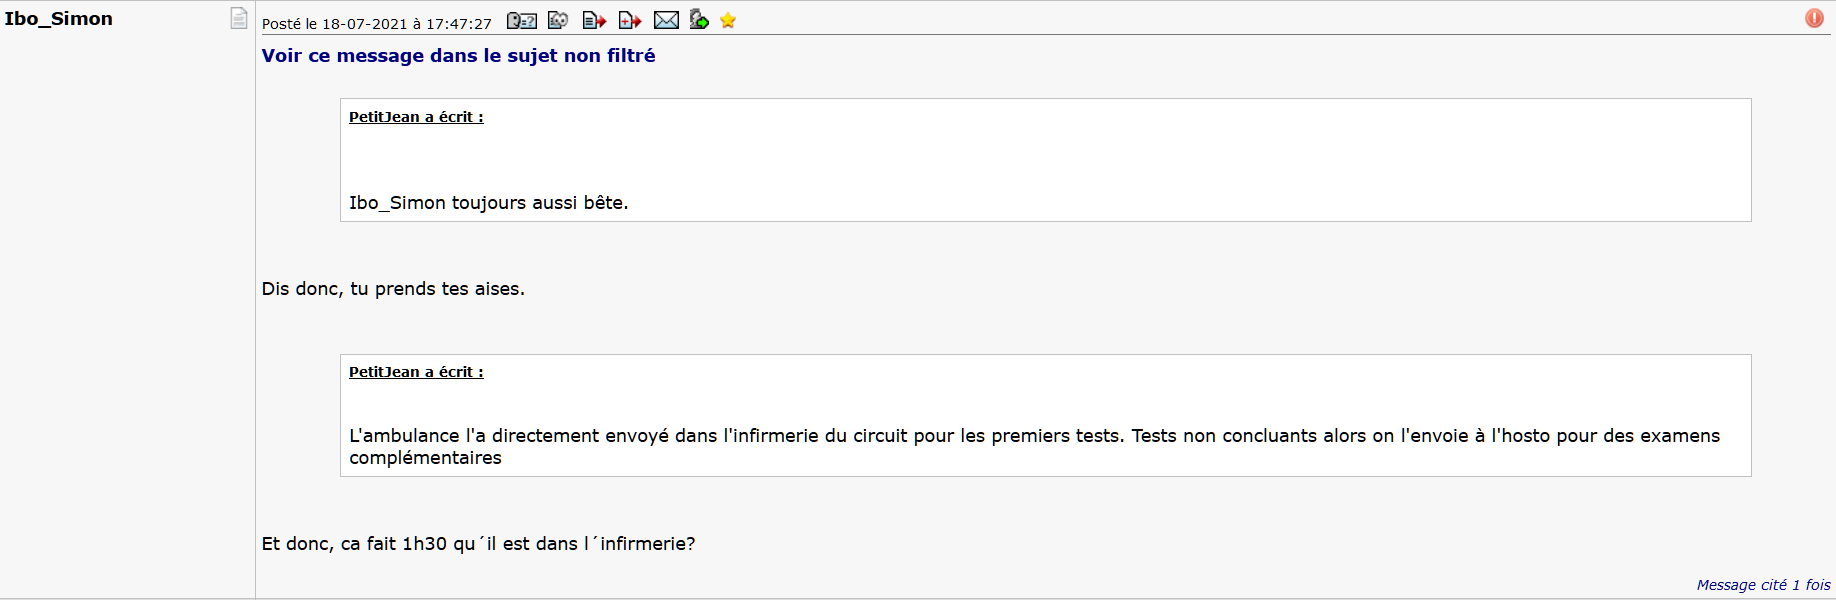Open the profile card icon with question mark
This screenshot has height=600, width=1836.
tap(521, 20)
